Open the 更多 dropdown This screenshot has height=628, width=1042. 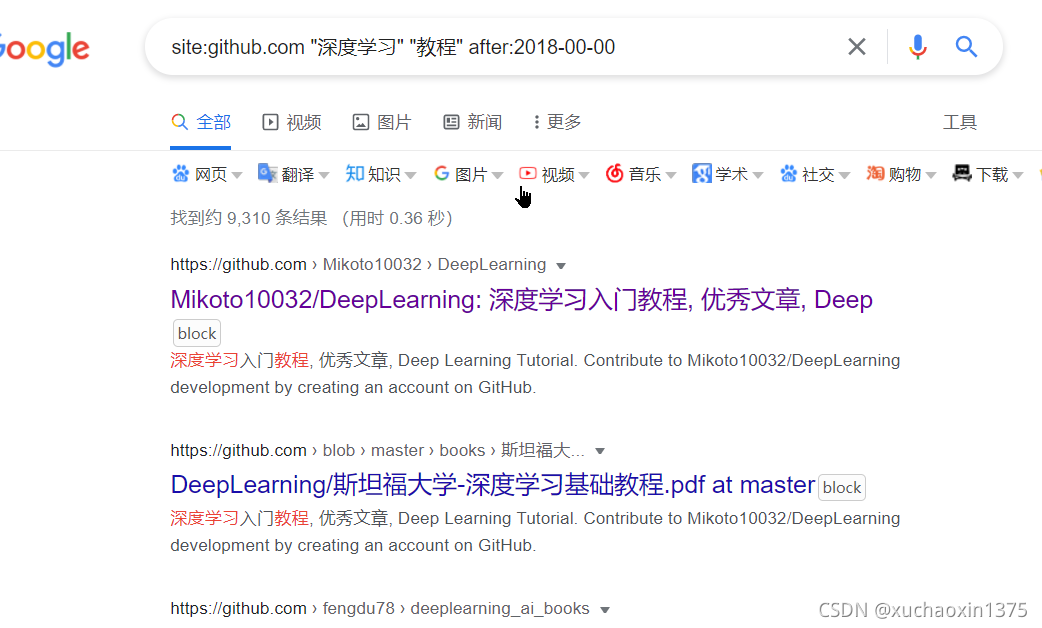(x=555, y=122)
